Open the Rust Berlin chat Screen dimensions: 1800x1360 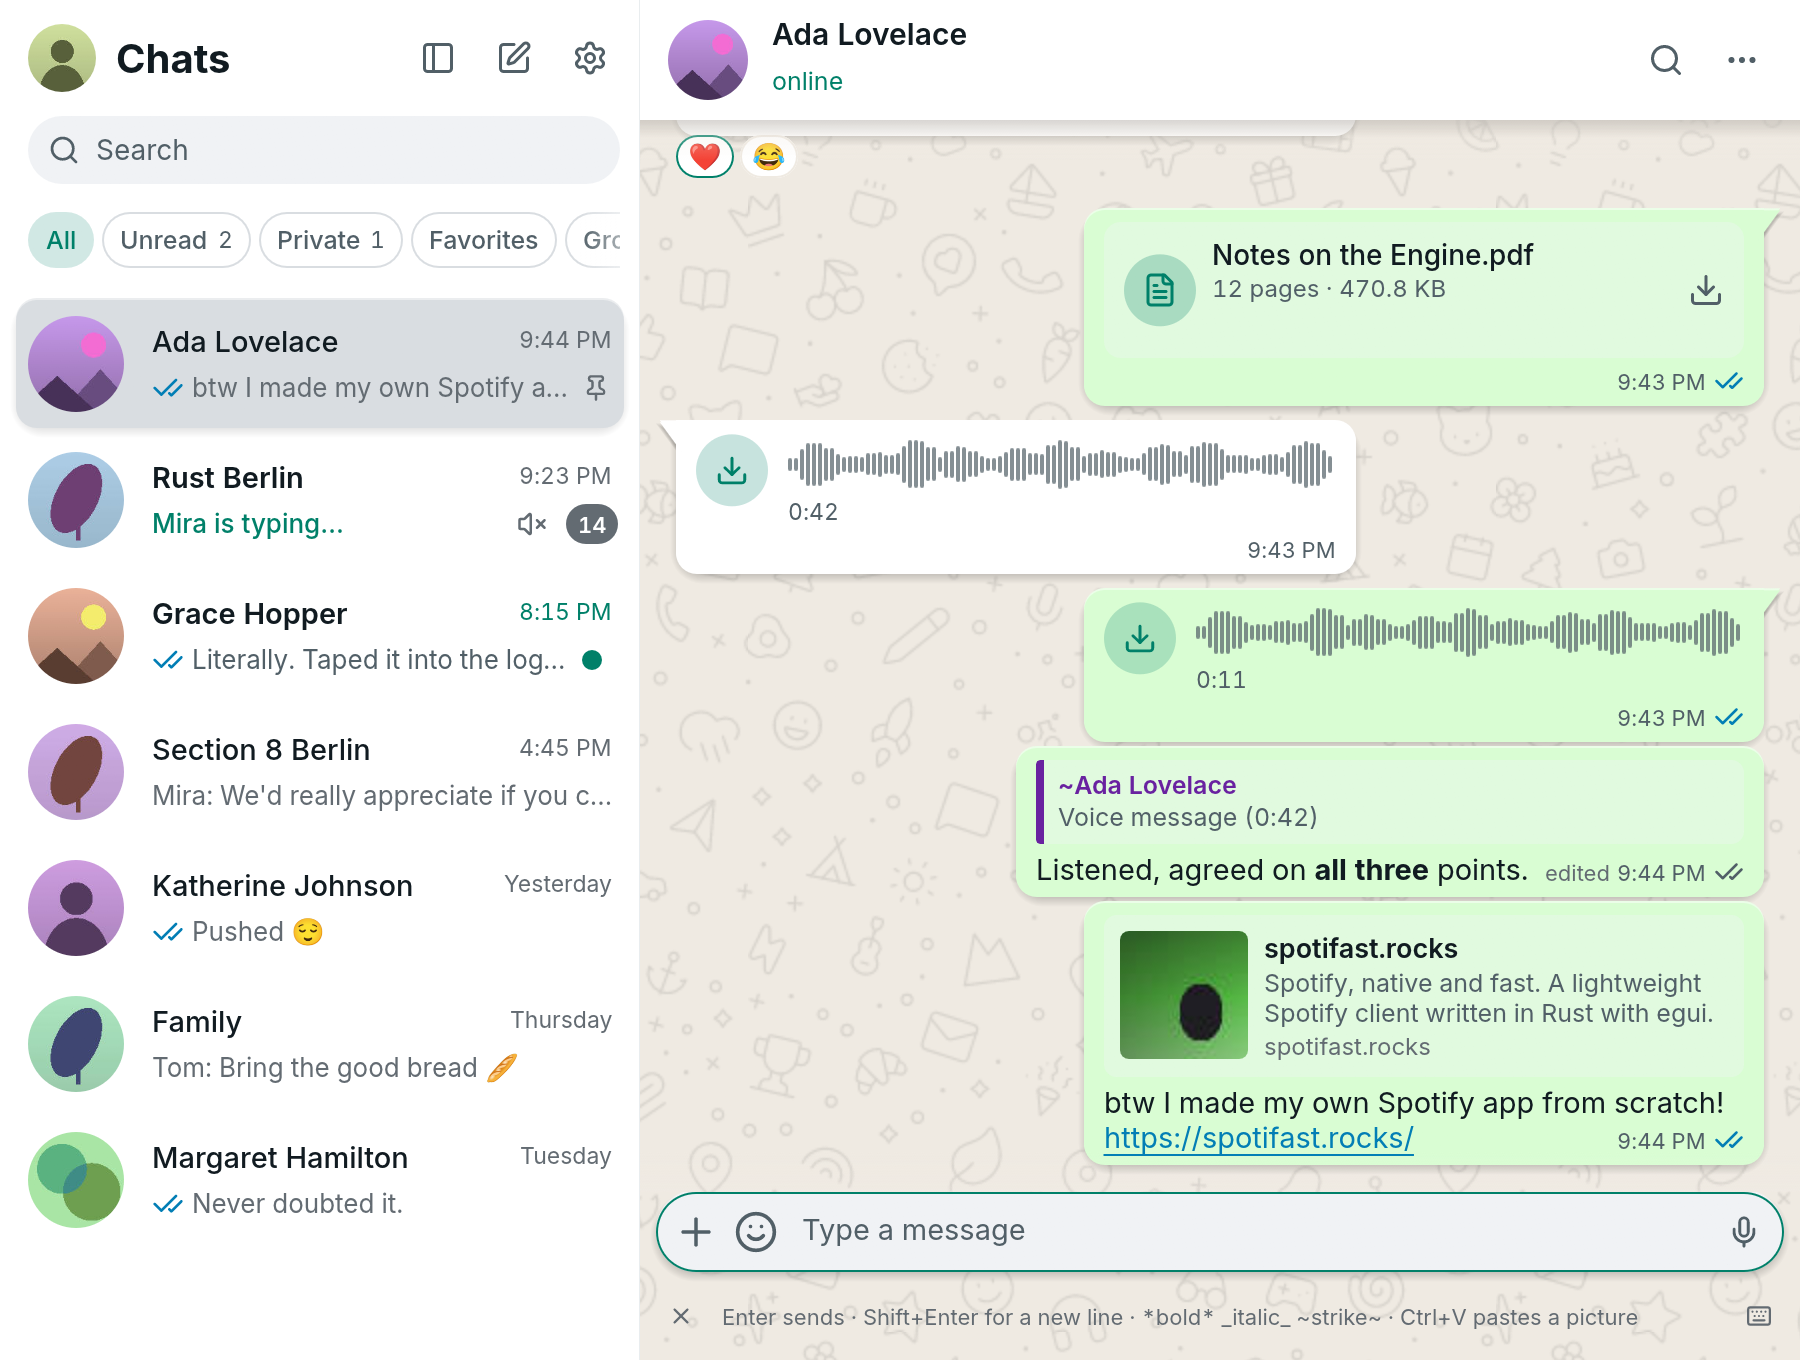tap(320, 500)
